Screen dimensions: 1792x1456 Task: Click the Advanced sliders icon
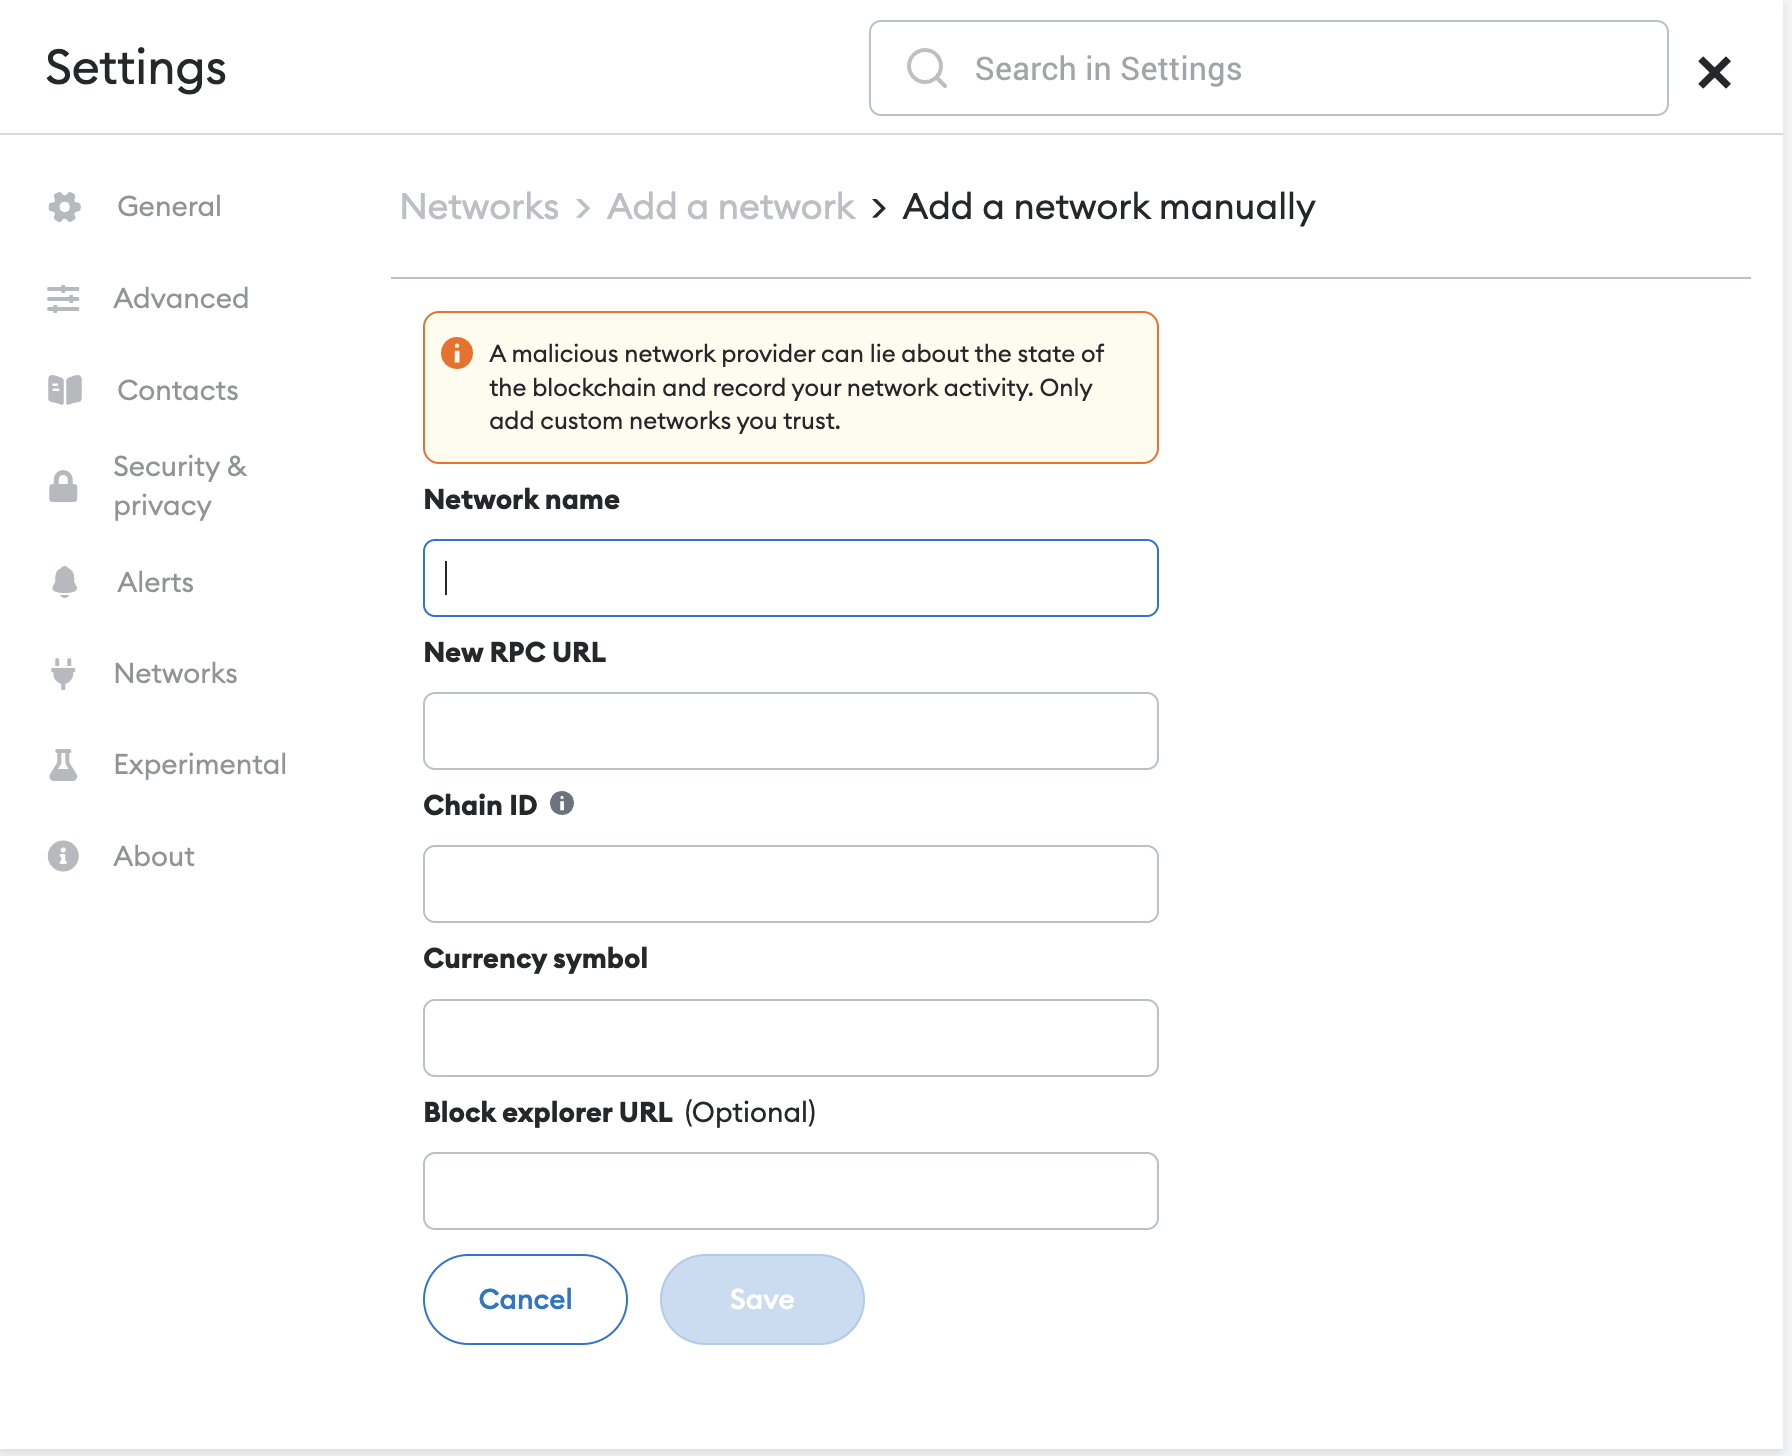pos(63,299)
